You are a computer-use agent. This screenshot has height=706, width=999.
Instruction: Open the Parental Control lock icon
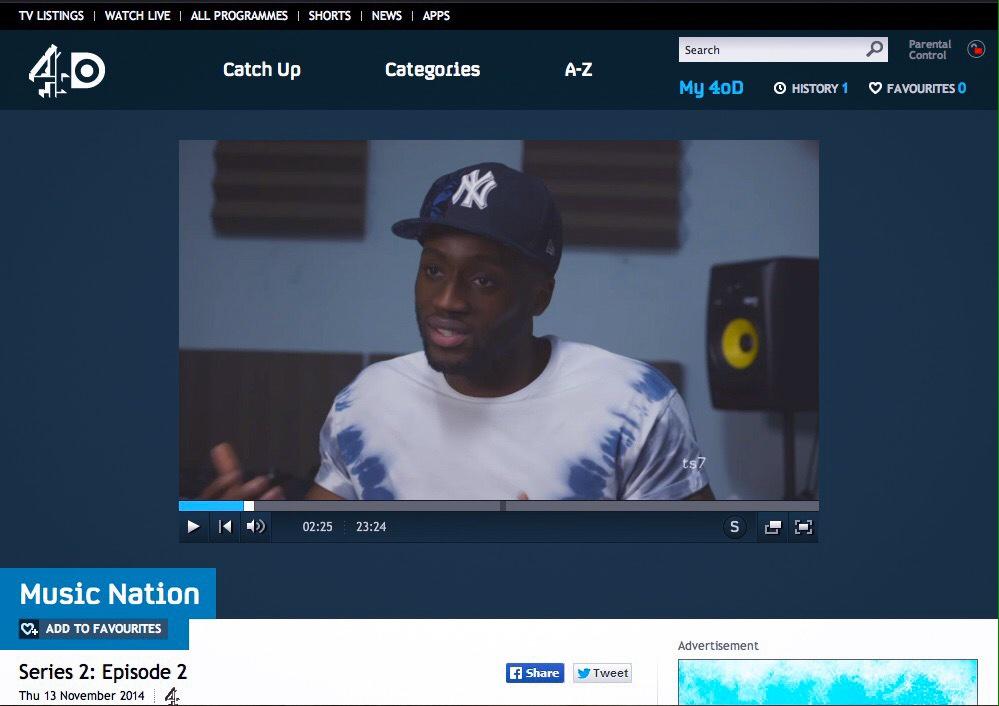978,49
